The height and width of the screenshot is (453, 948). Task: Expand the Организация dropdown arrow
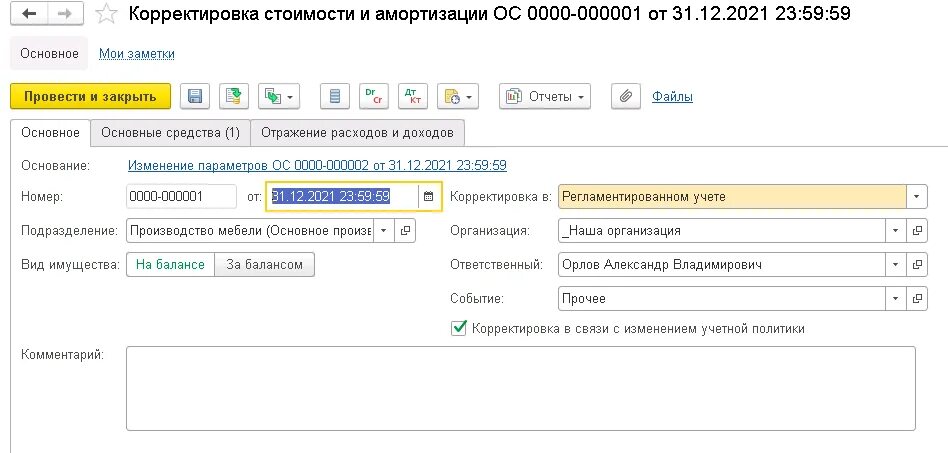[x=895, y=230]
